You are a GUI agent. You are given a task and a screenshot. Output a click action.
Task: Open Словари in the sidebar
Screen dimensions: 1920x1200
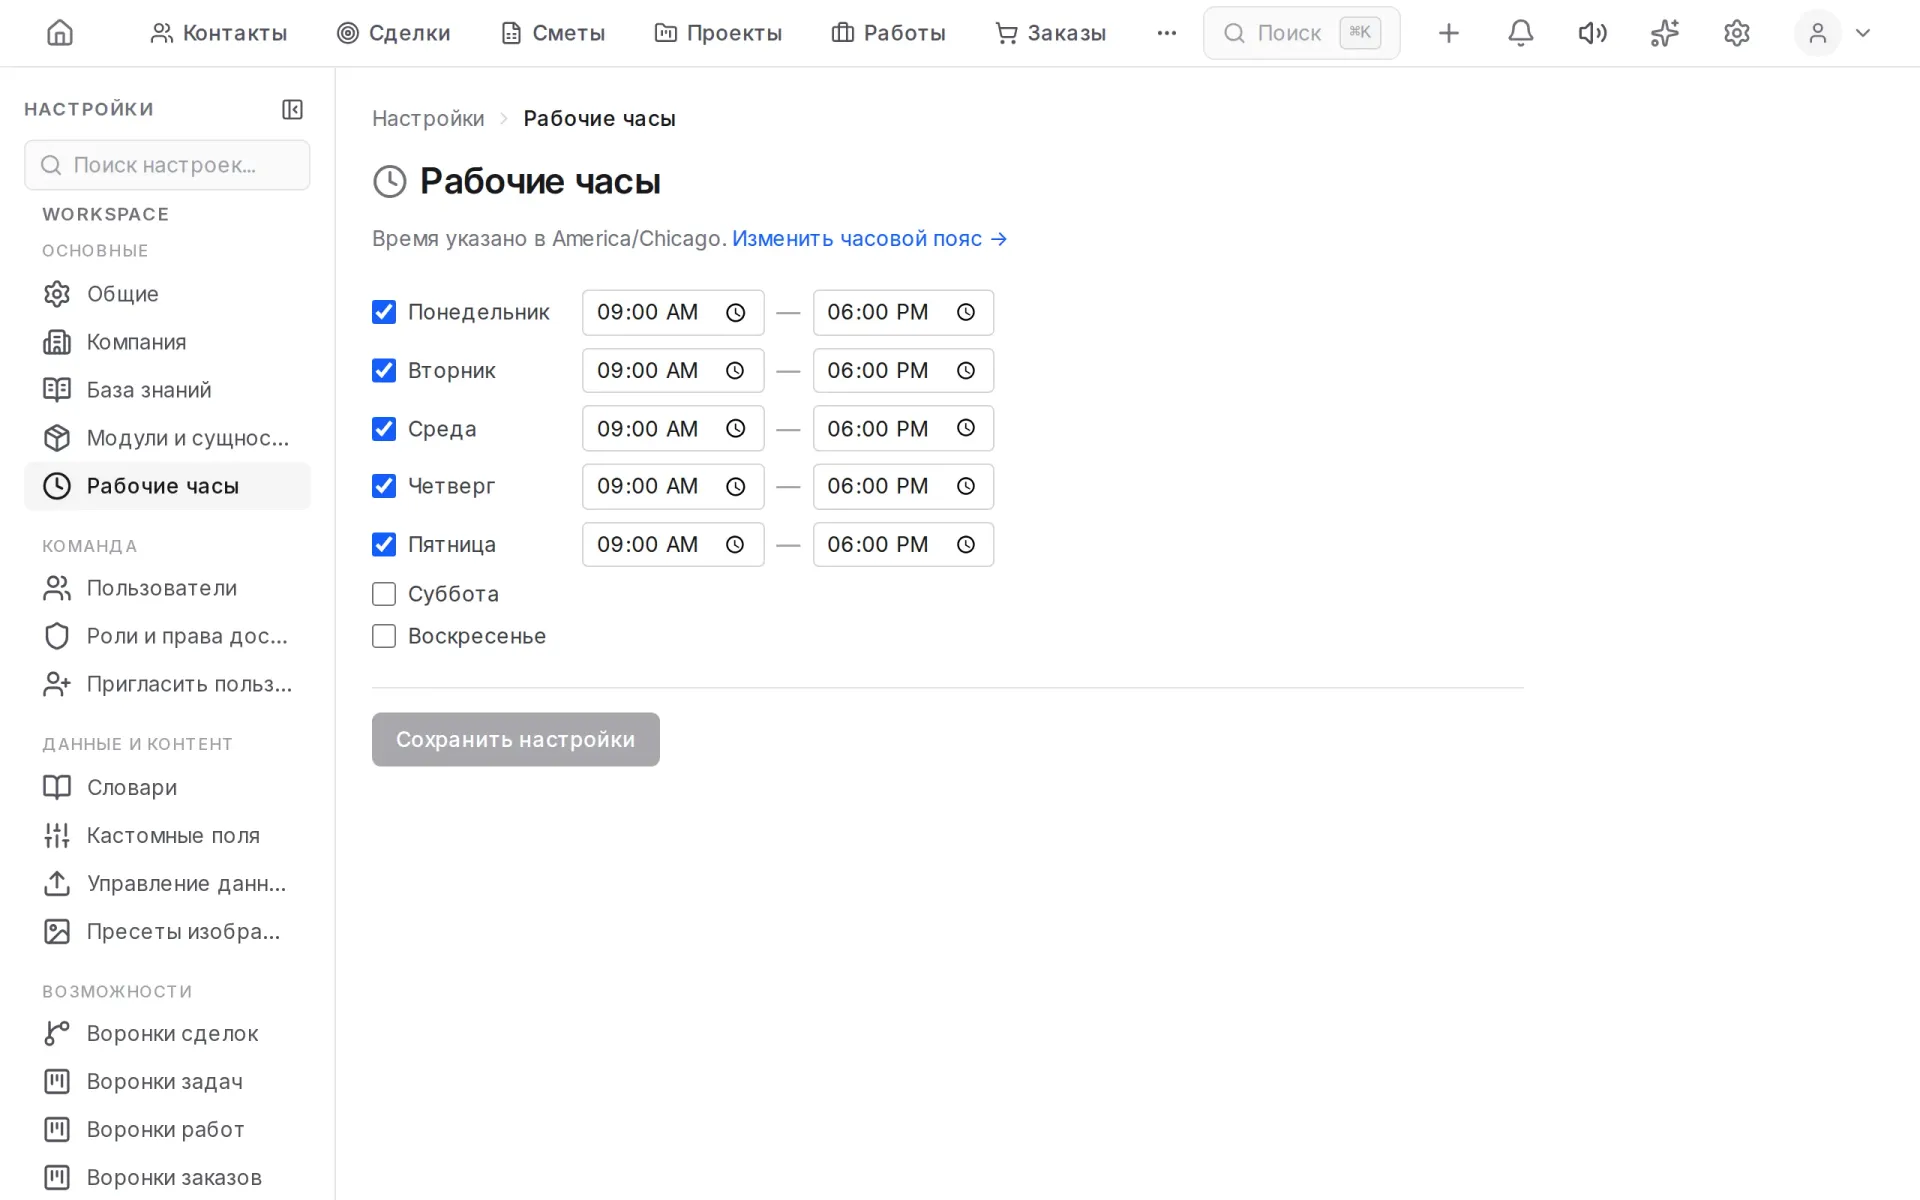167,788
